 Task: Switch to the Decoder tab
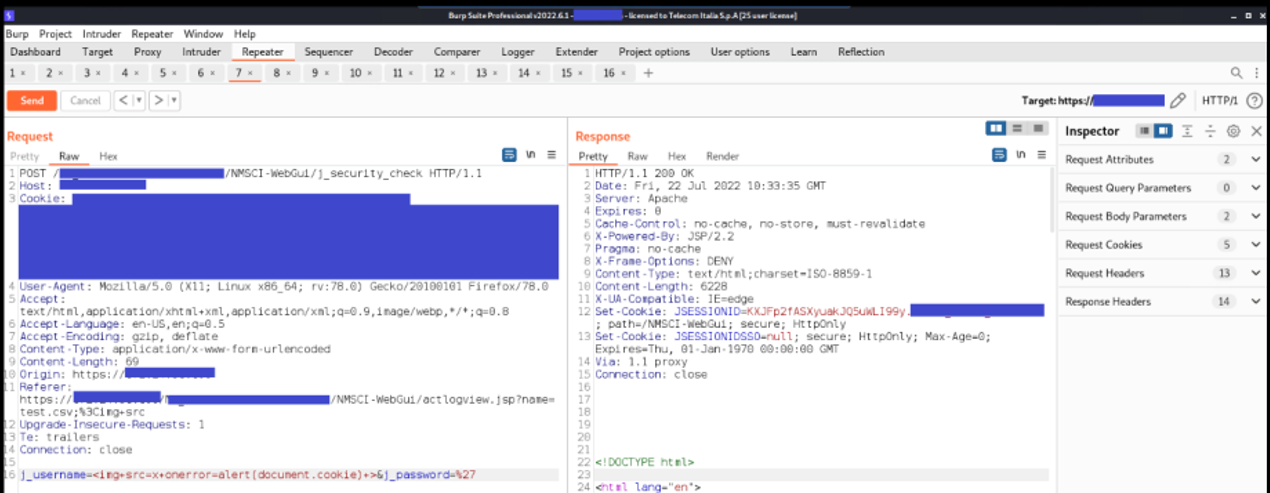(393, 52)
